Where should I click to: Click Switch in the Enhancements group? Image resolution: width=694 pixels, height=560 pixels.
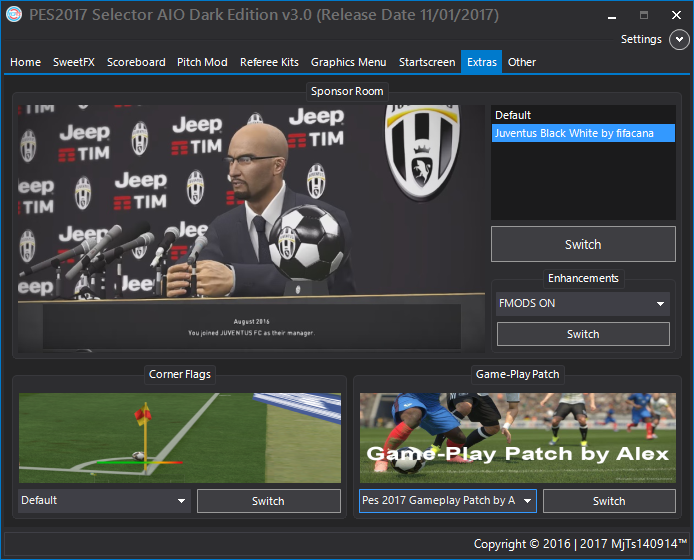coord(583,334)
